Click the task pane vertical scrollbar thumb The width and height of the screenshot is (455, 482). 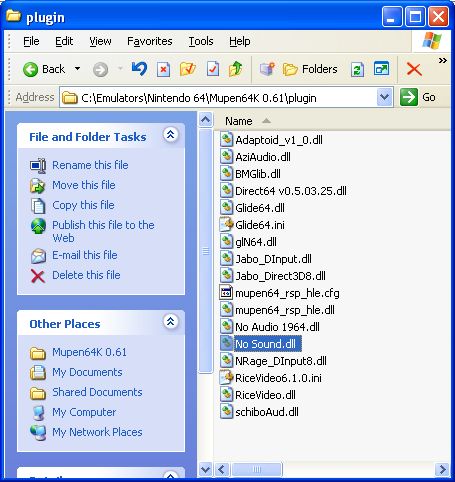206,251
